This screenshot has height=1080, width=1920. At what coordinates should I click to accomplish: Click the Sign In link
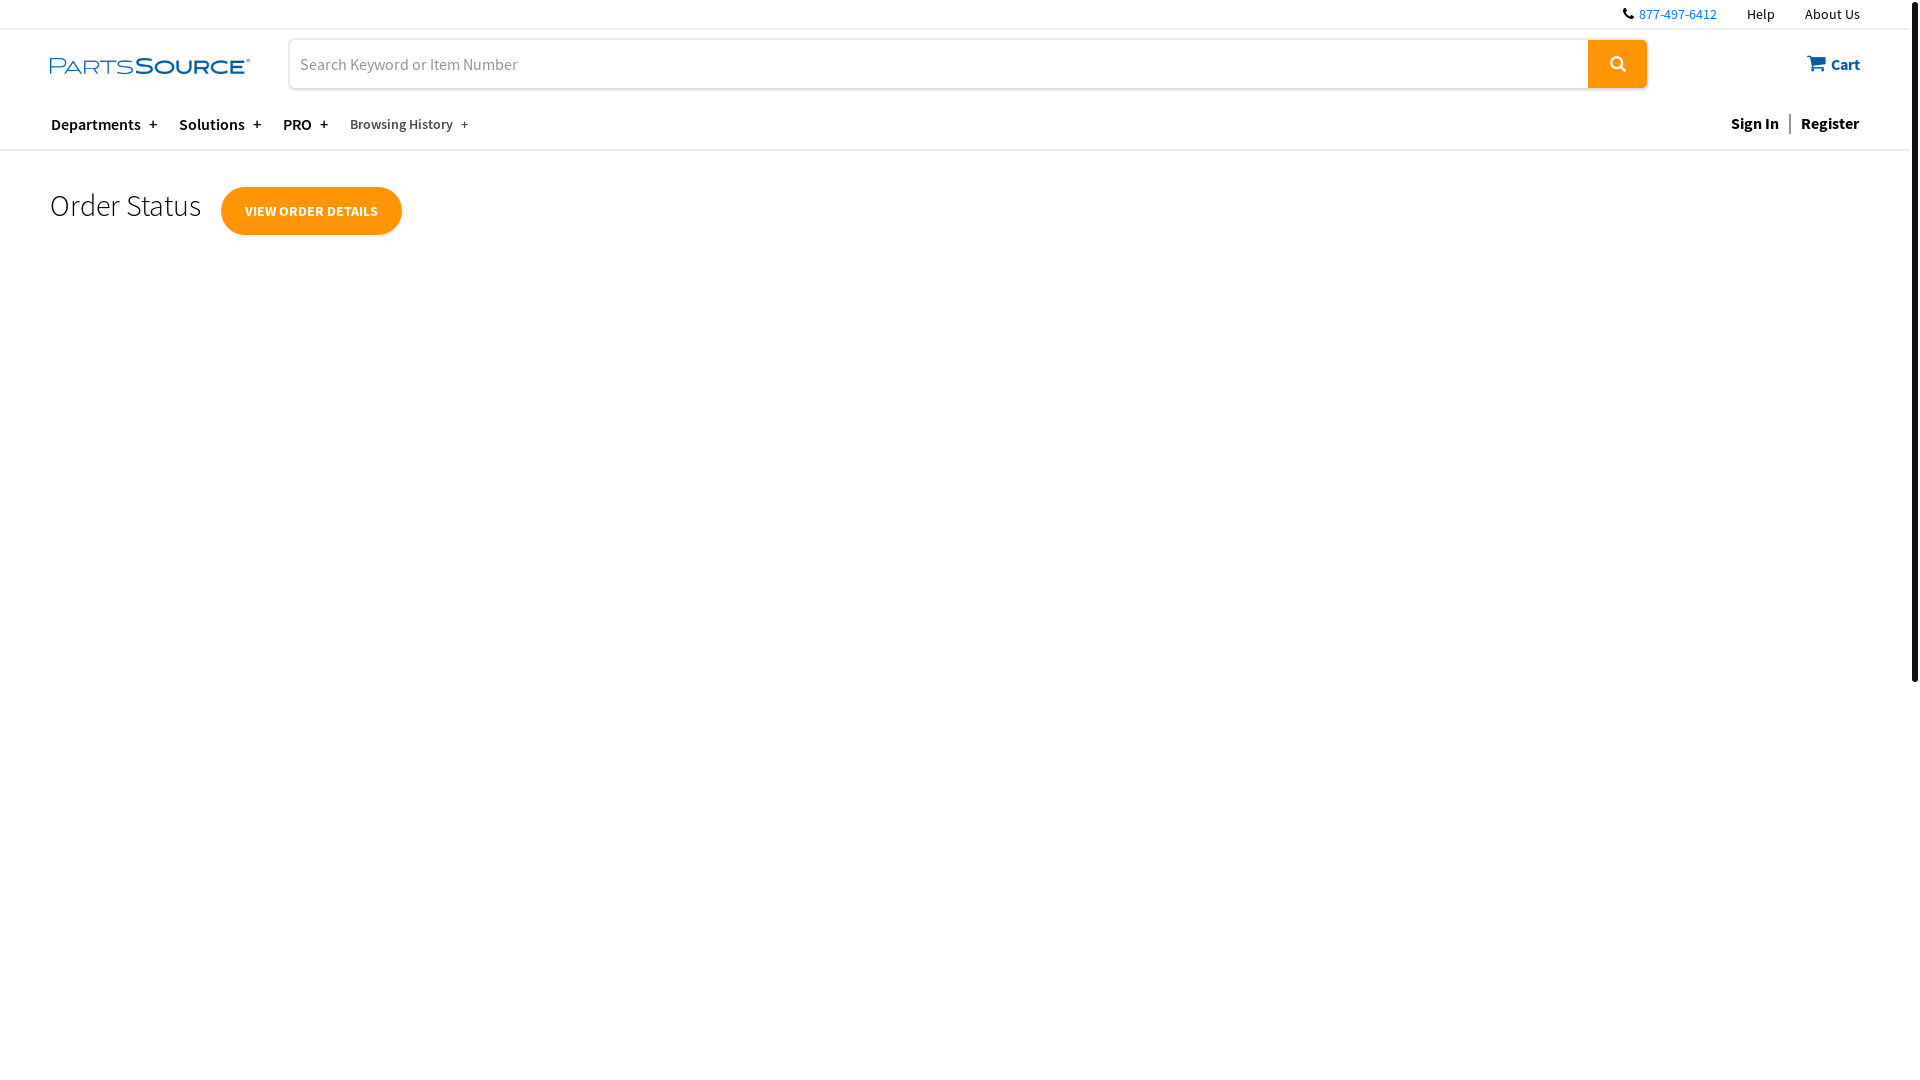1754,123
